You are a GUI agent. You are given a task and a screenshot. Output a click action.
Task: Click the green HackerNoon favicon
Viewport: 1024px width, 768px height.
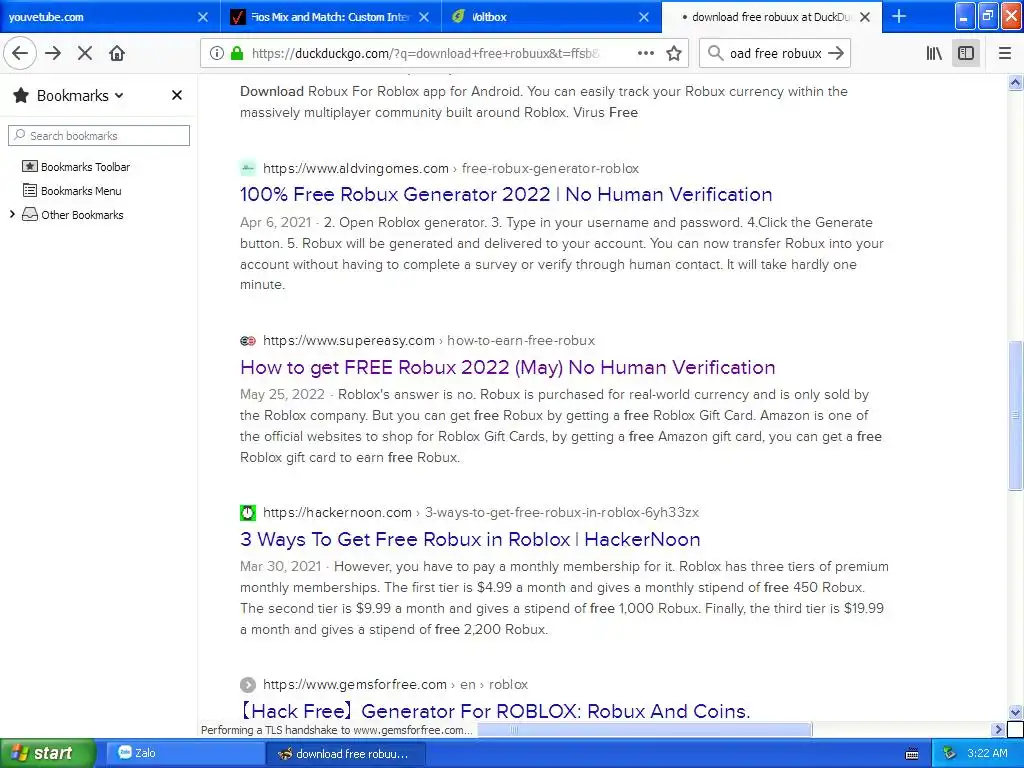pyautogui.click(x=248, y=513)
